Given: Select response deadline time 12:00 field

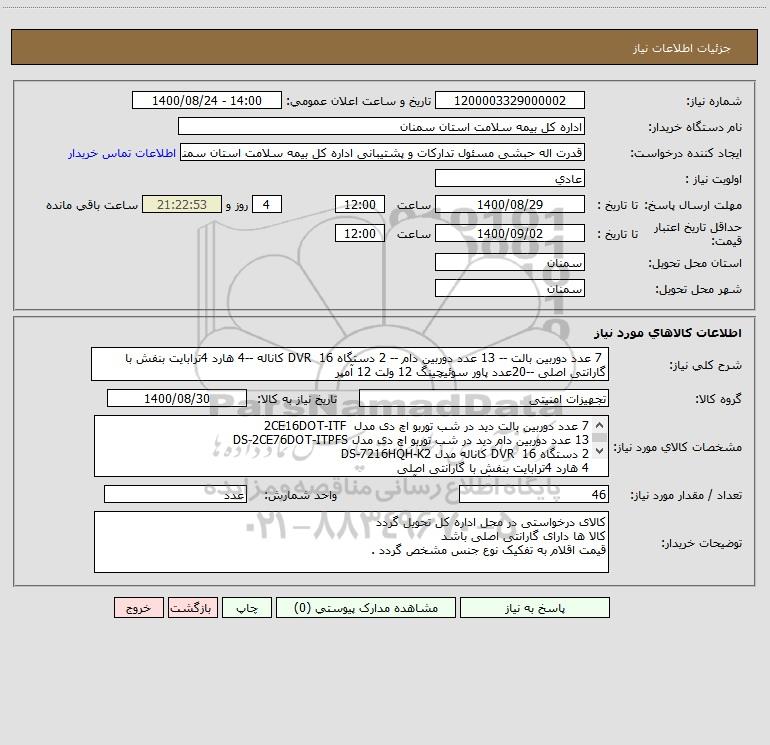Looking at the screenshot, I should click(359, 204).
